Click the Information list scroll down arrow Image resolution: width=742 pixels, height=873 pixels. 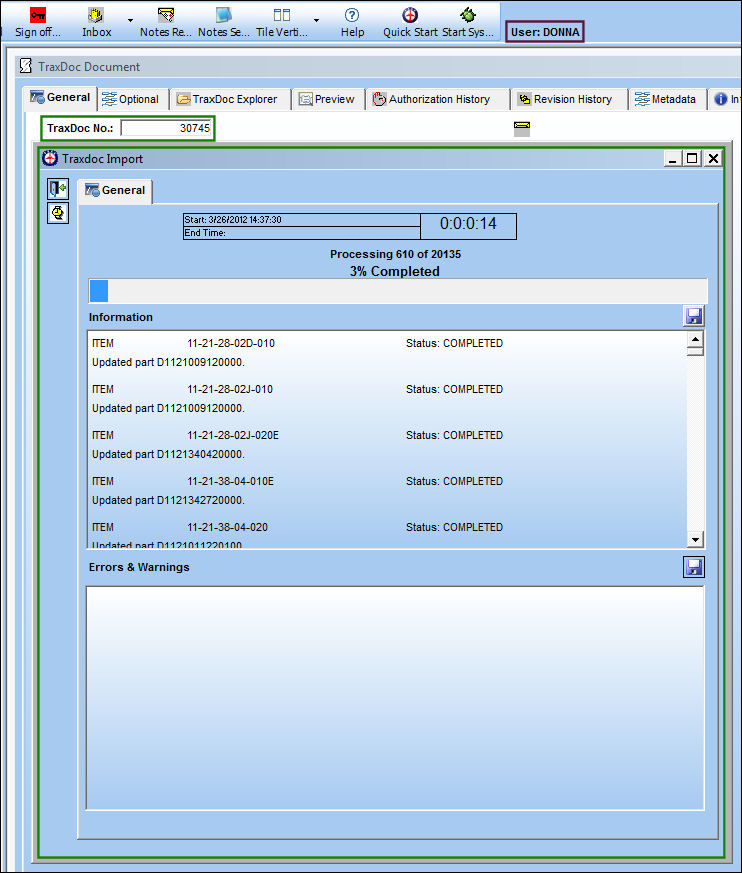(695, 539)
